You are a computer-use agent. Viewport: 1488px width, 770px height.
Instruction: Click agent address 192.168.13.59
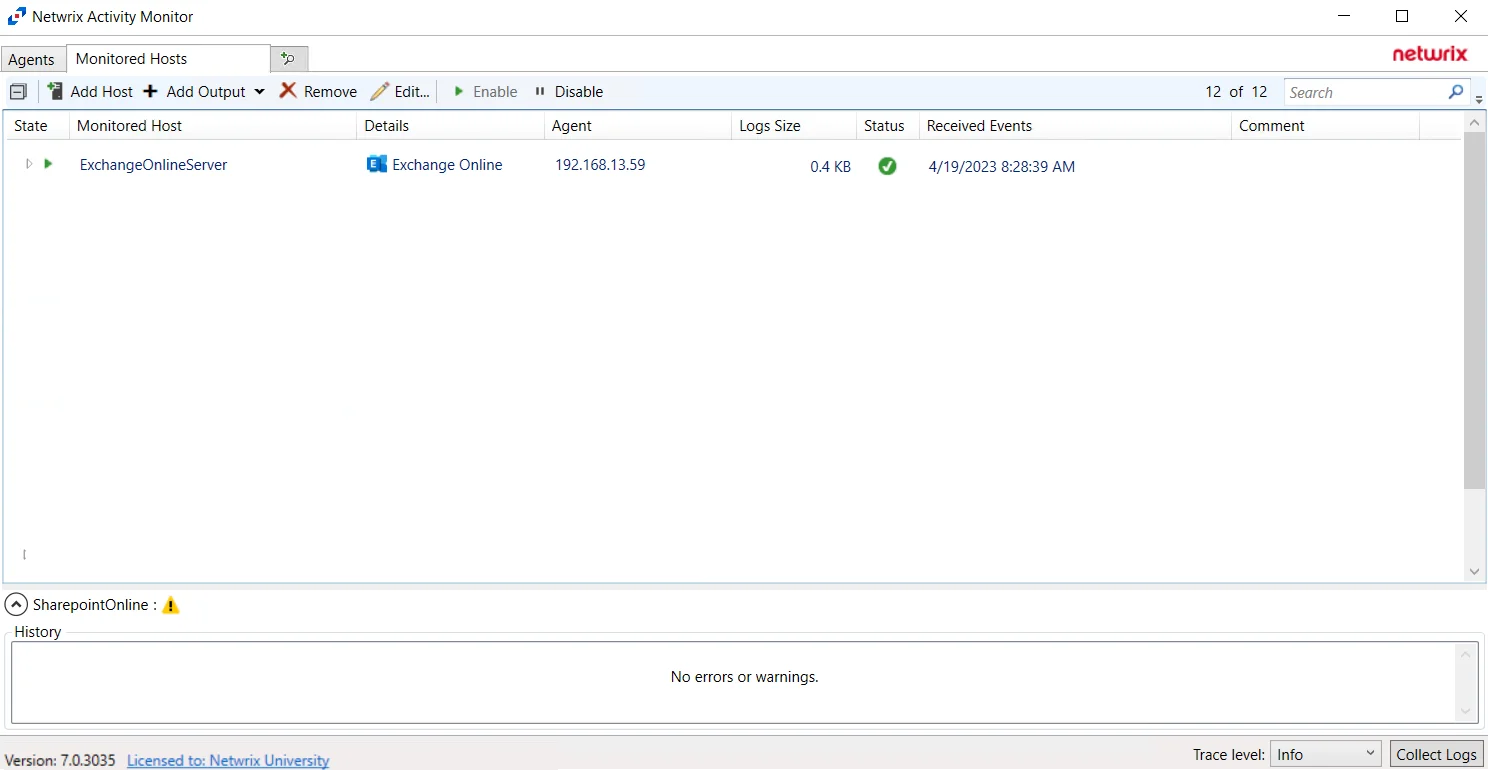coord(600,165)
